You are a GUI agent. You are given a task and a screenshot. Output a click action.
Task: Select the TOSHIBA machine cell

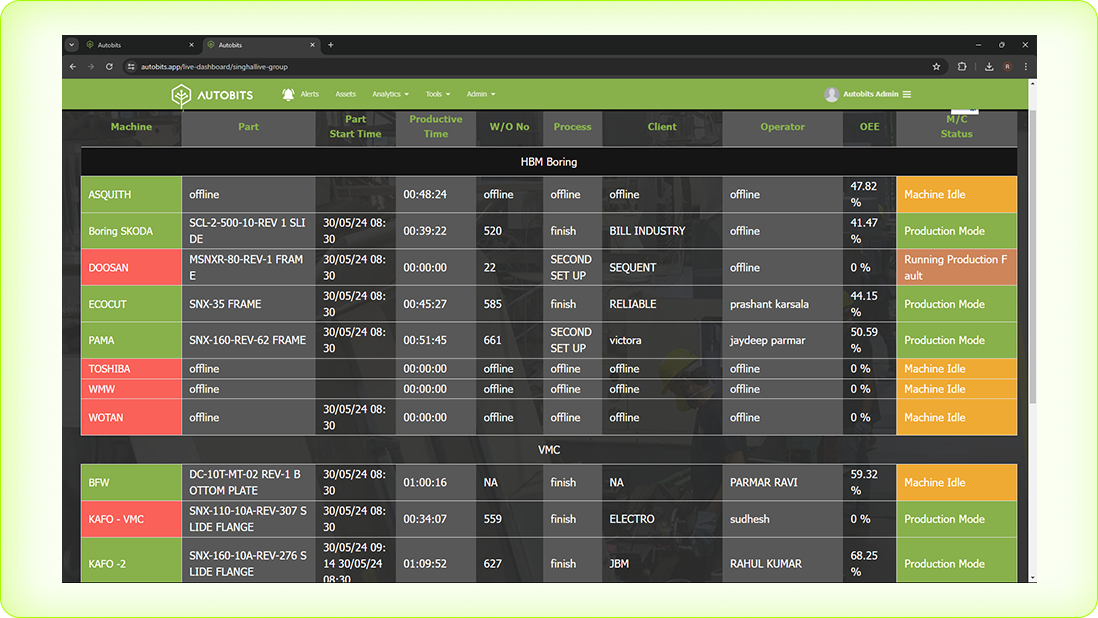(131, 369)
